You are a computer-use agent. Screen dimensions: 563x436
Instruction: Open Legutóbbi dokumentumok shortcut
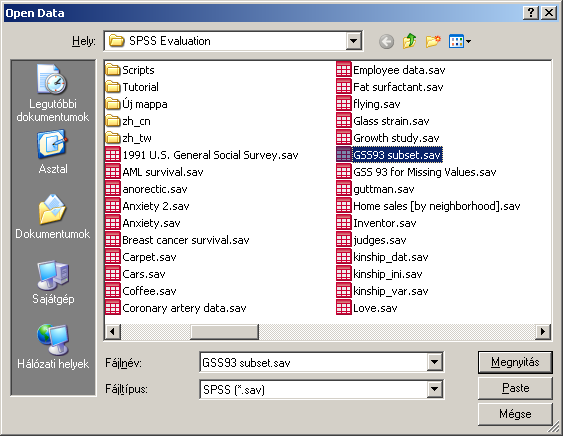[53, 93]
